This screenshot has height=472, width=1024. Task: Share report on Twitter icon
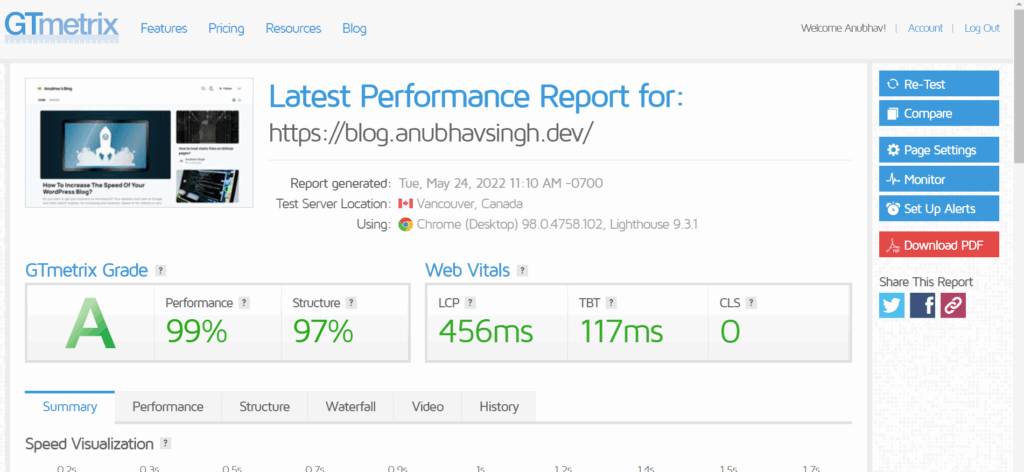[891, 305]
